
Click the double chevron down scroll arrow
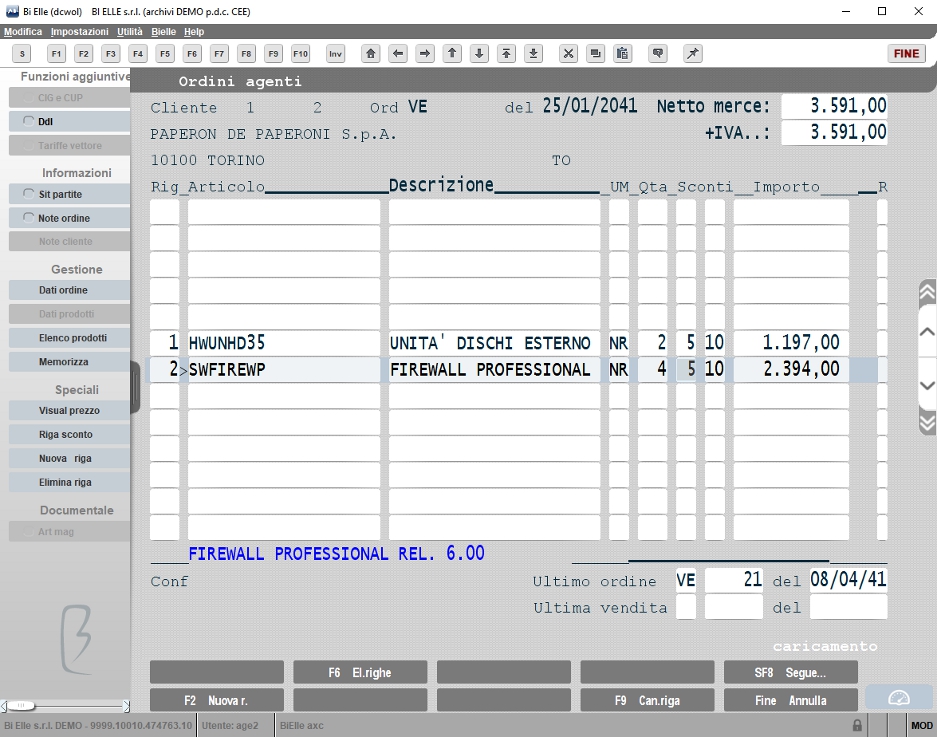[927, 421]
